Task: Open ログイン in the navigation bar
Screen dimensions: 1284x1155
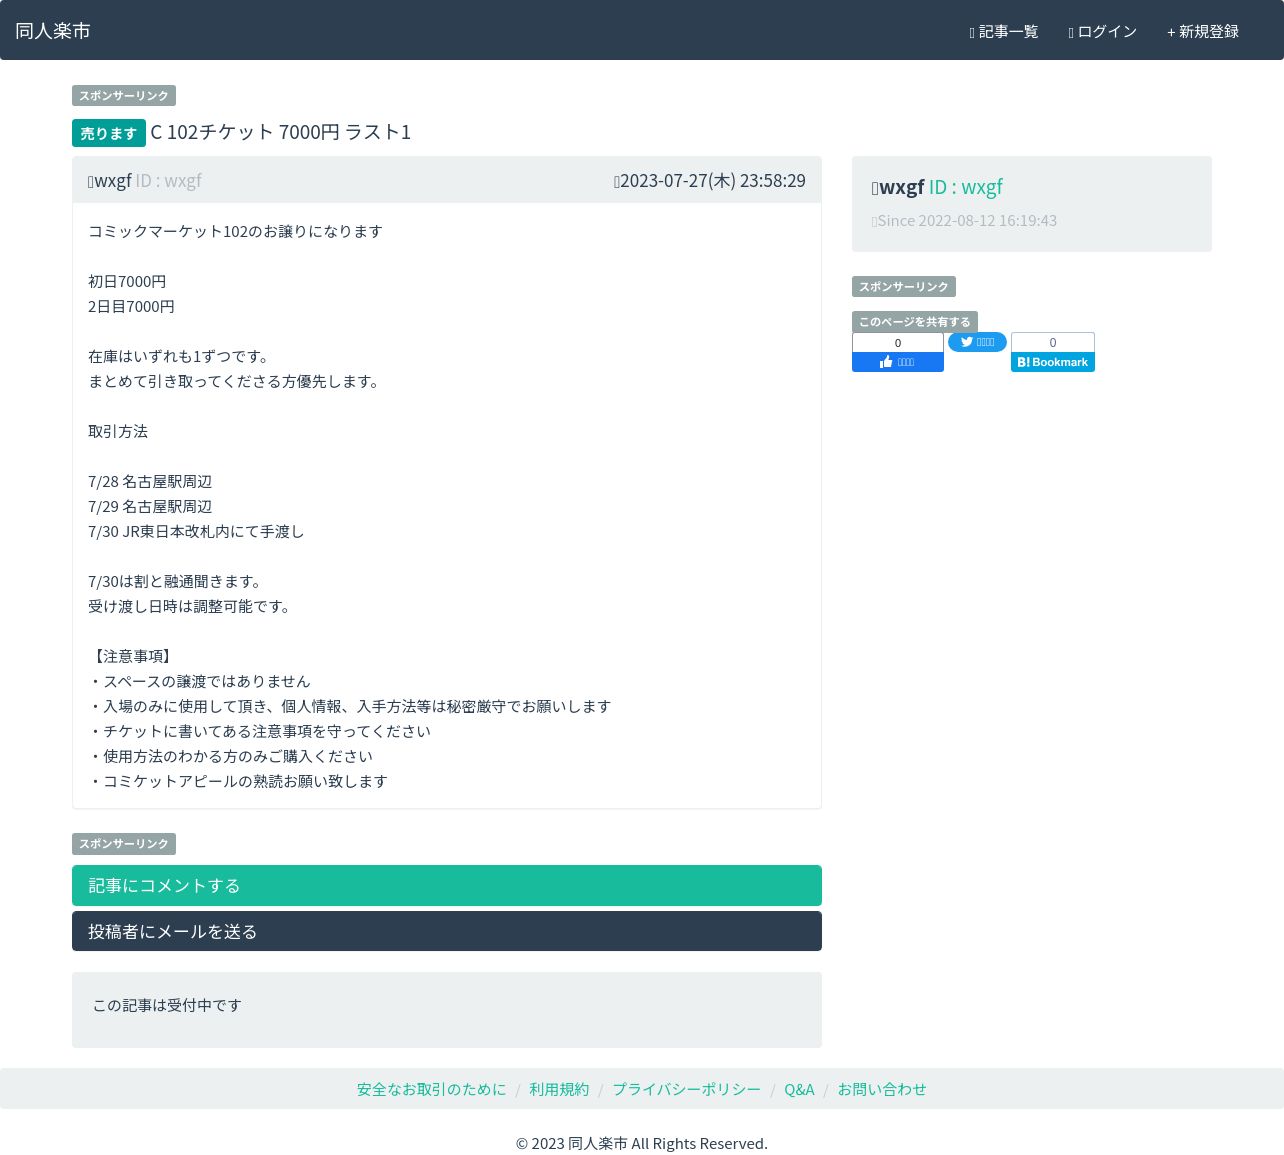Action: coord(1102,32)
